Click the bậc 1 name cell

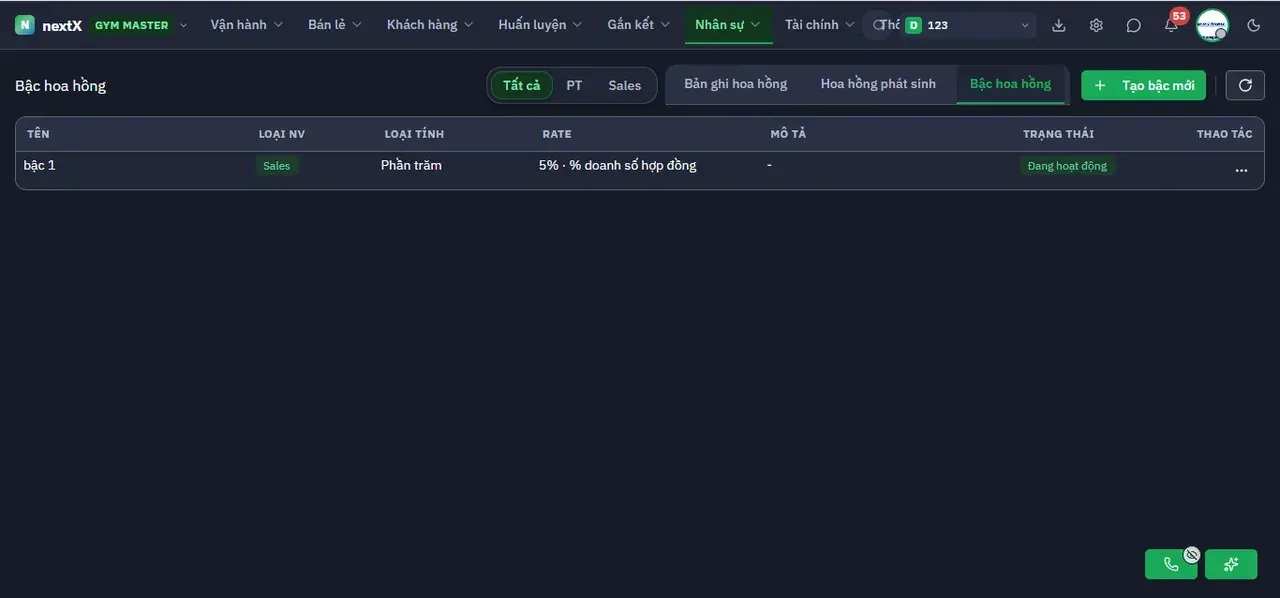click(40, 165)
